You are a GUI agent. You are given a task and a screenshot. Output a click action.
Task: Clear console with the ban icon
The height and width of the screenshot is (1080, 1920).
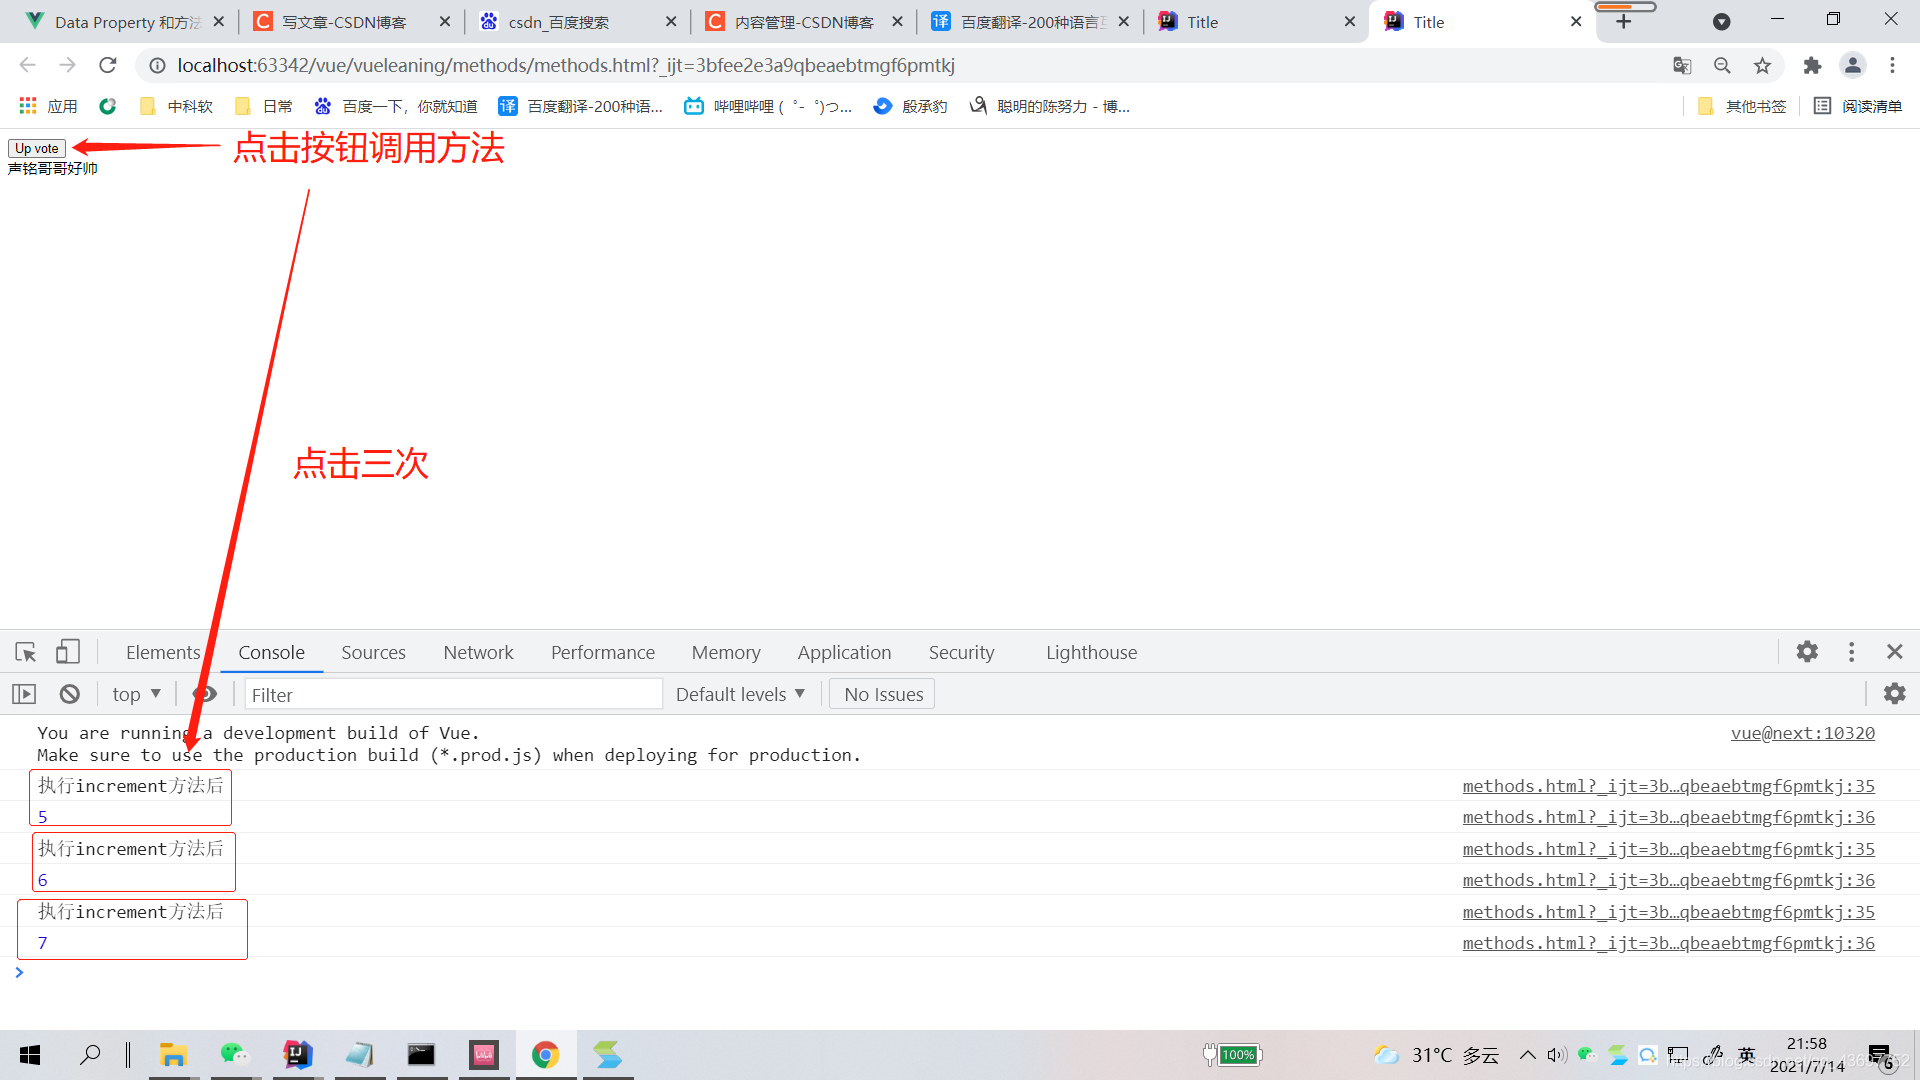(x=69, y=694)
